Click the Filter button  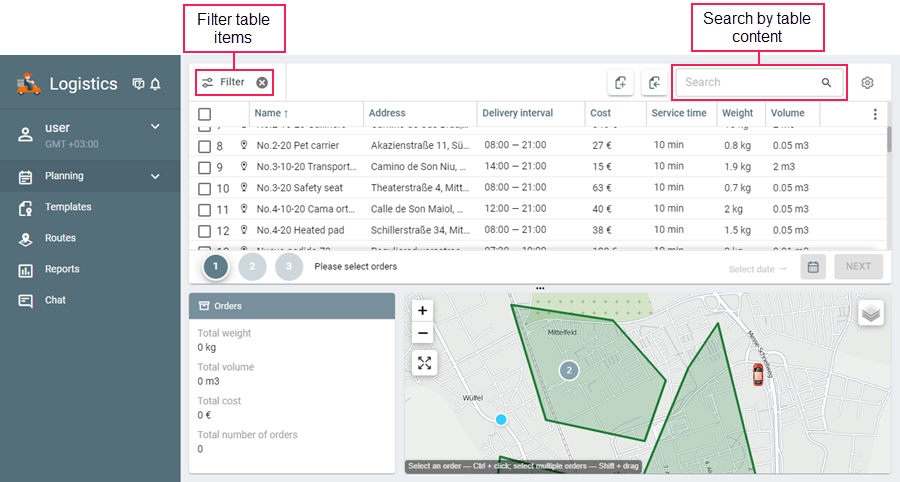(223, 83)
